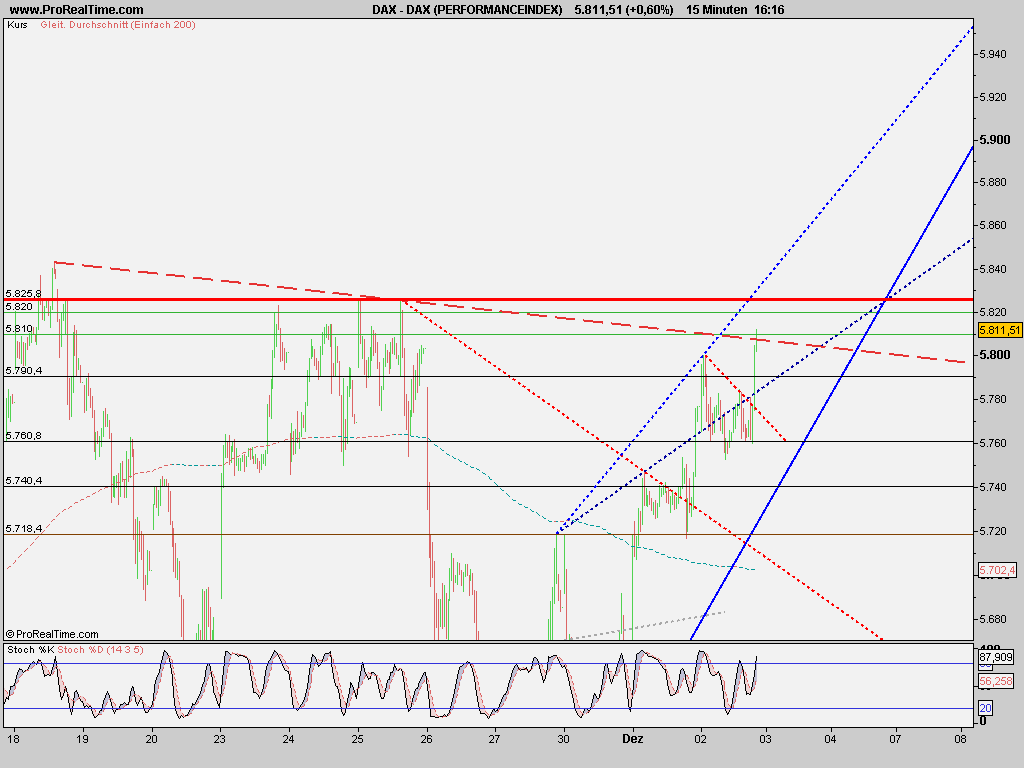Image resolution: width=1024 pixels, height=768 pixels.
Task: Click date 04 on the time axis
Action: point(830,739)
